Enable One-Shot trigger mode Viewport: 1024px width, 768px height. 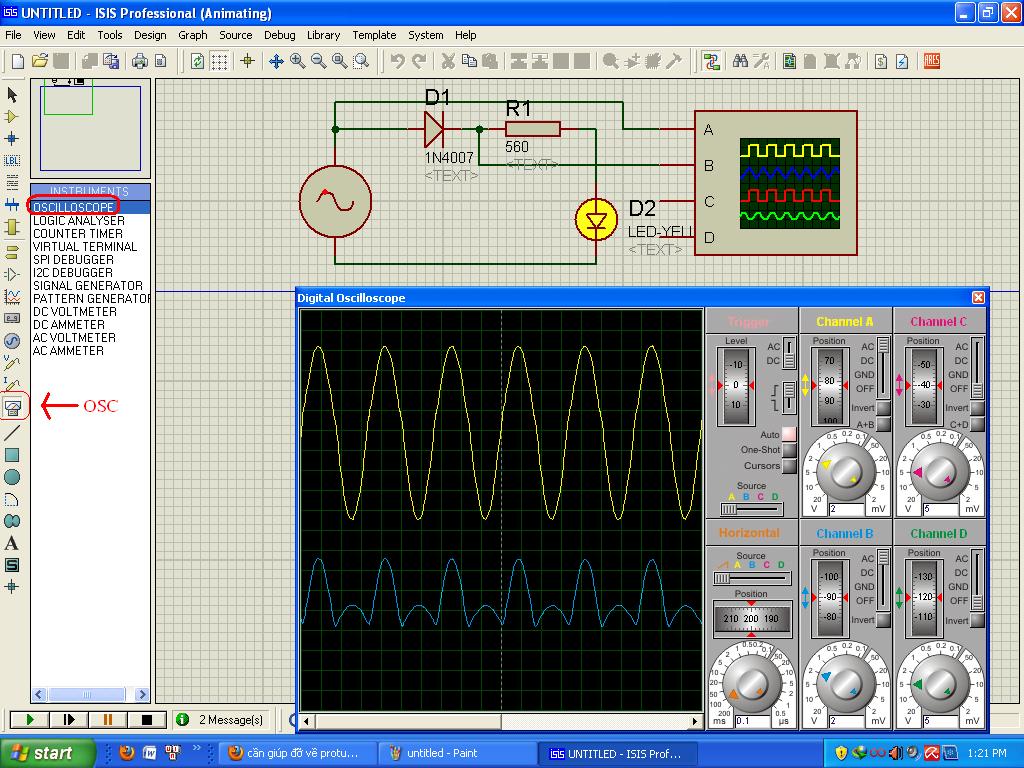point(790,450)
